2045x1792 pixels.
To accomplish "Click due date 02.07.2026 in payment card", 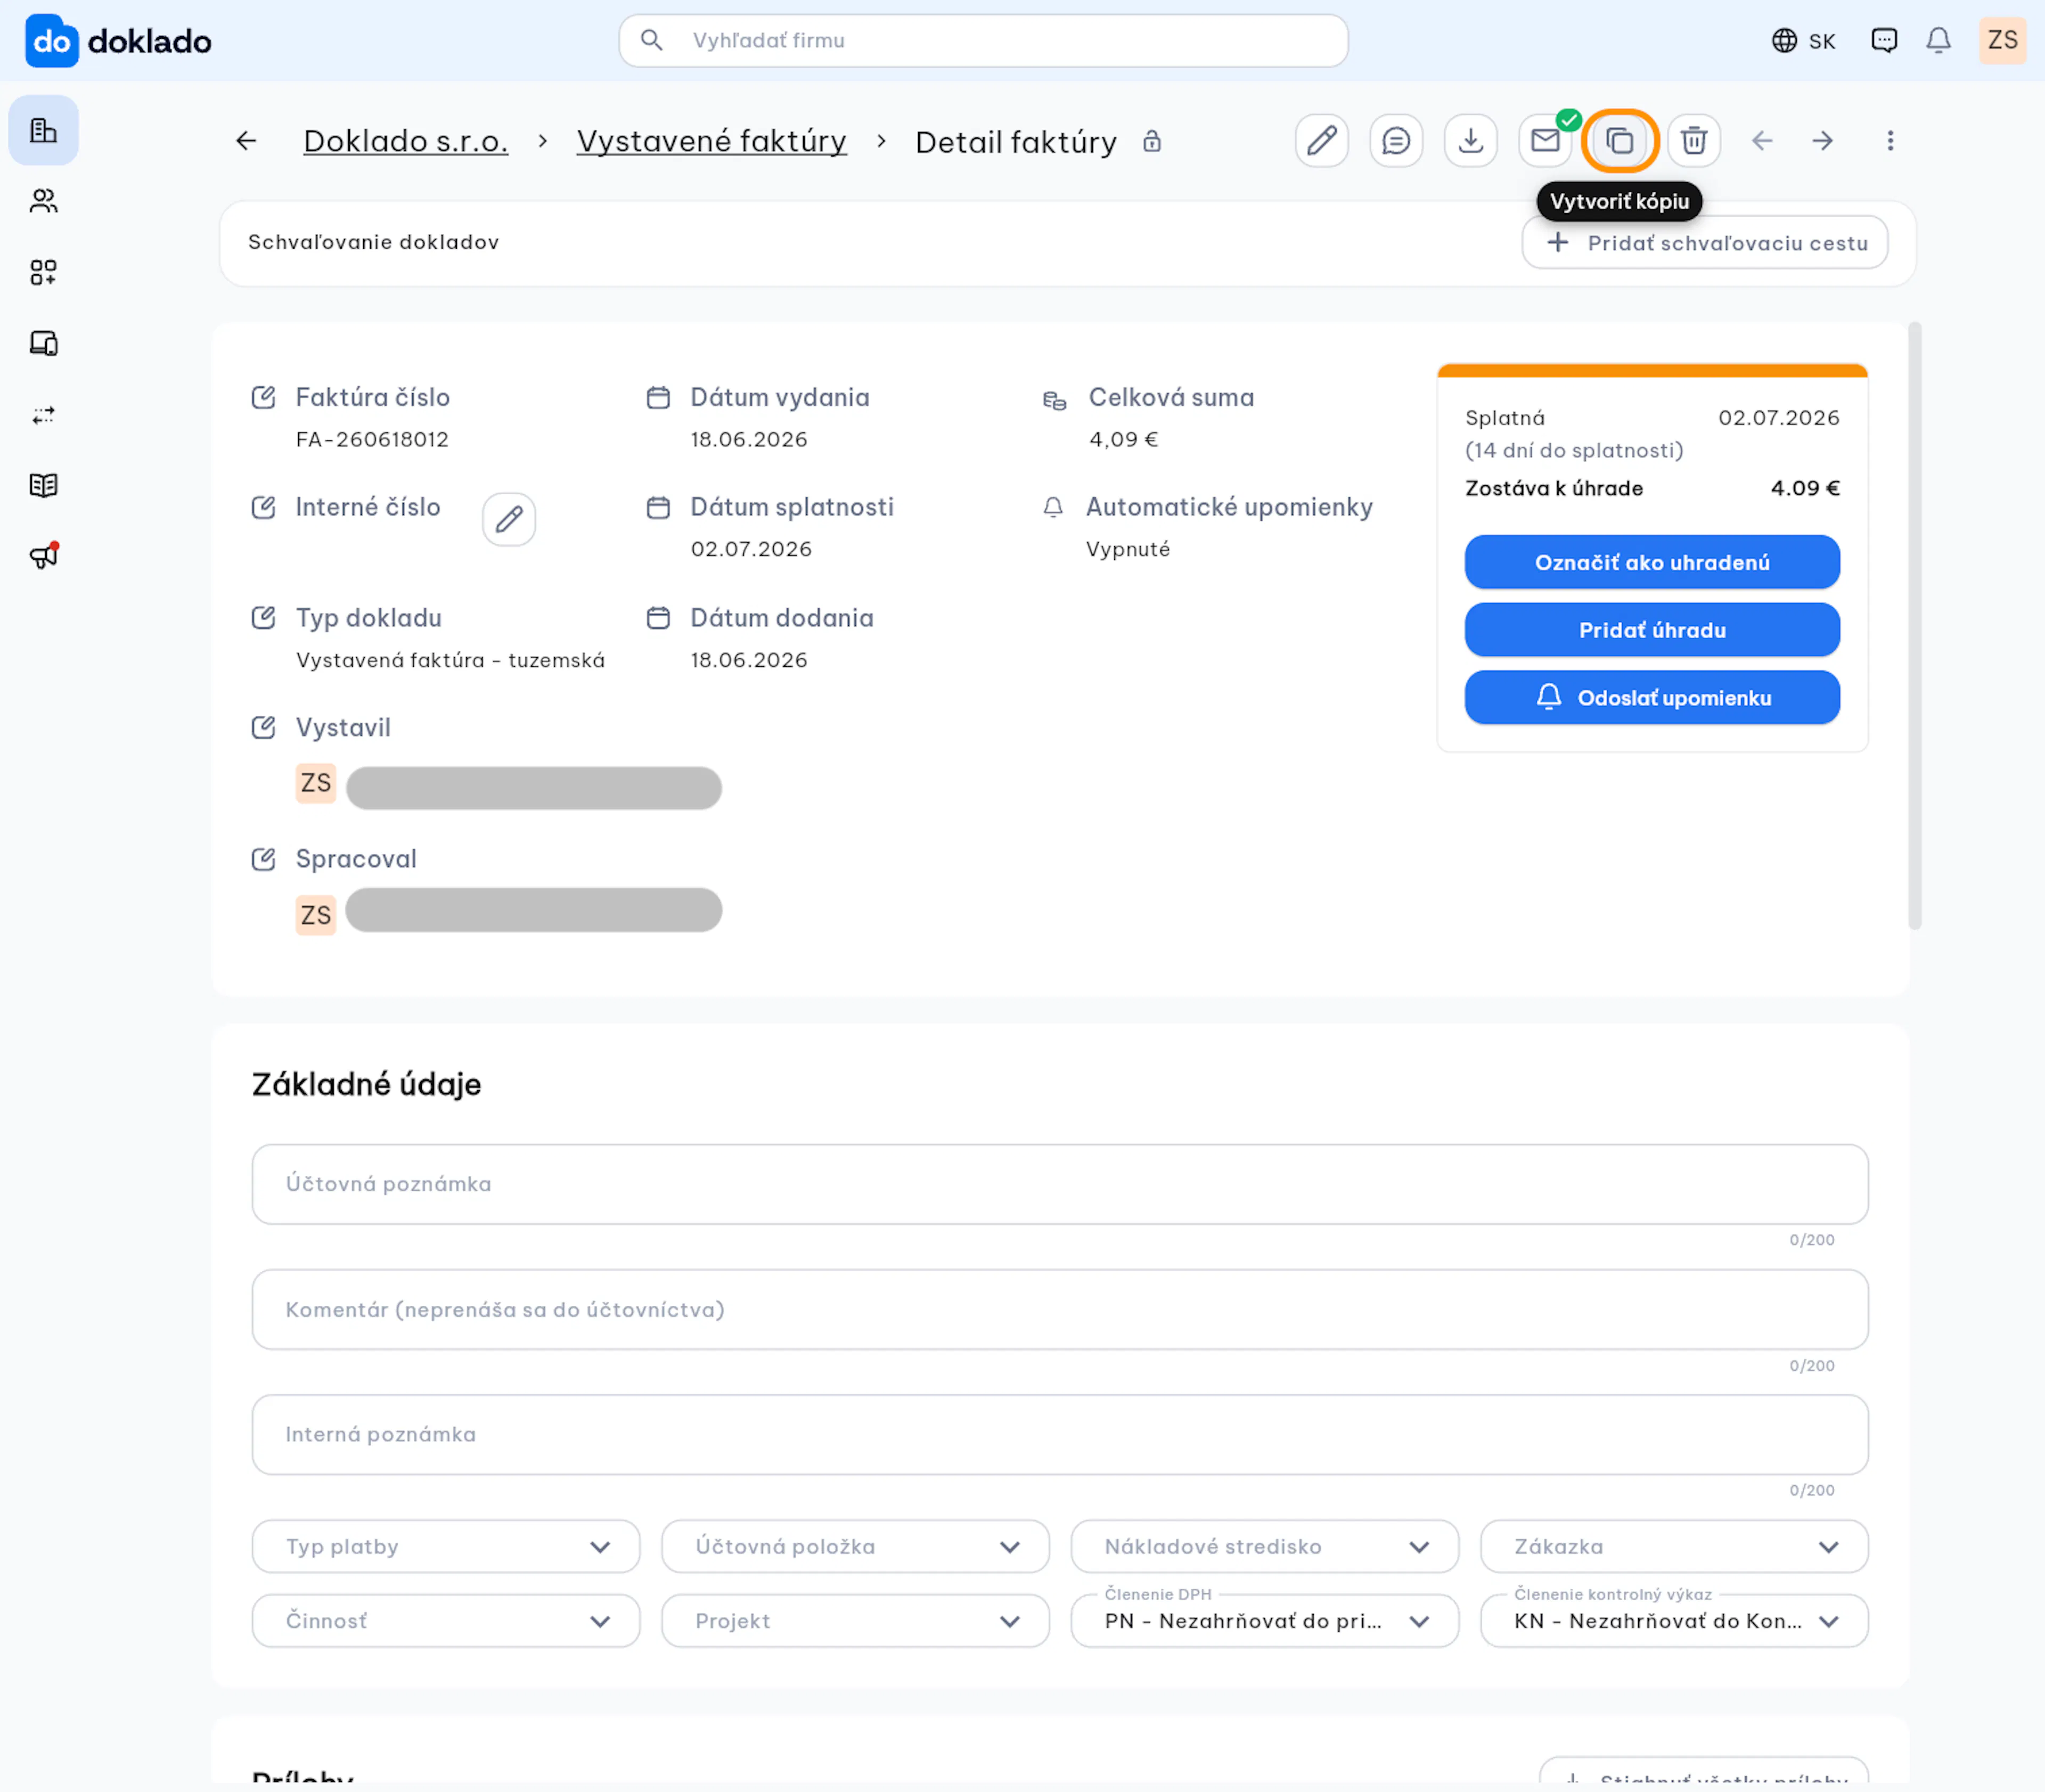I will pos(1778,418).
